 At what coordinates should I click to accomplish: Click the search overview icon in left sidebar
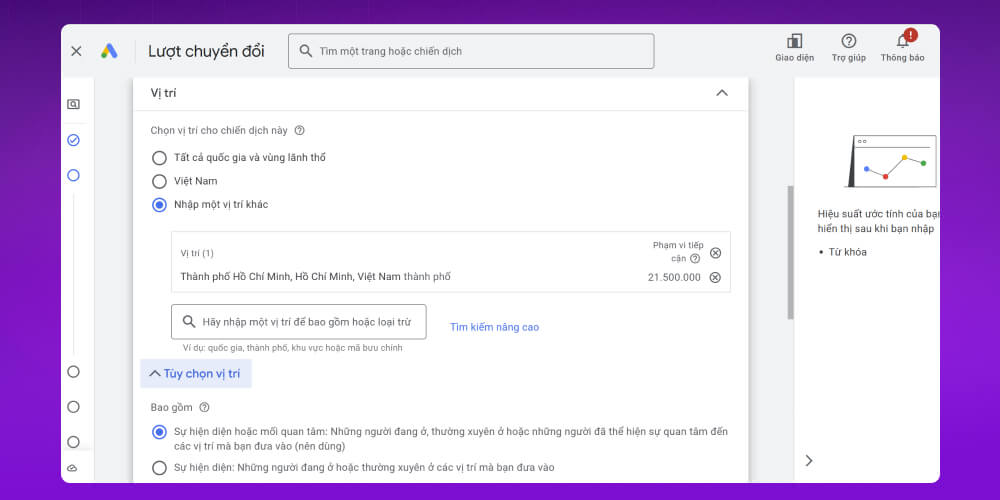point(73,104)
